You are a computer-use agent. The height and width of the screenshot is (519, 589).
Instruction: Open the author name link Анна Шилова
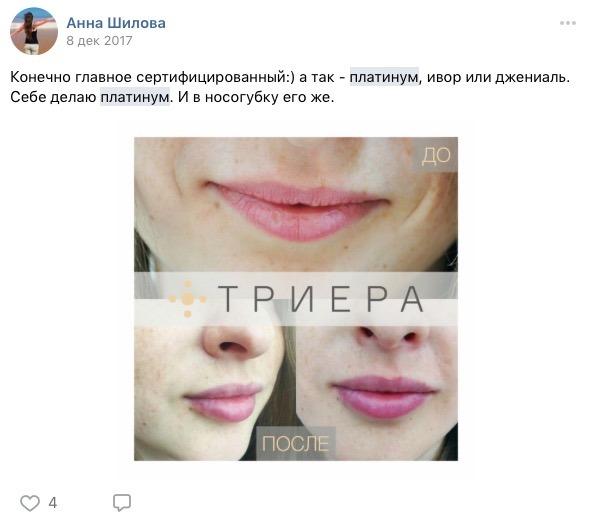click(x=116, y=23)
